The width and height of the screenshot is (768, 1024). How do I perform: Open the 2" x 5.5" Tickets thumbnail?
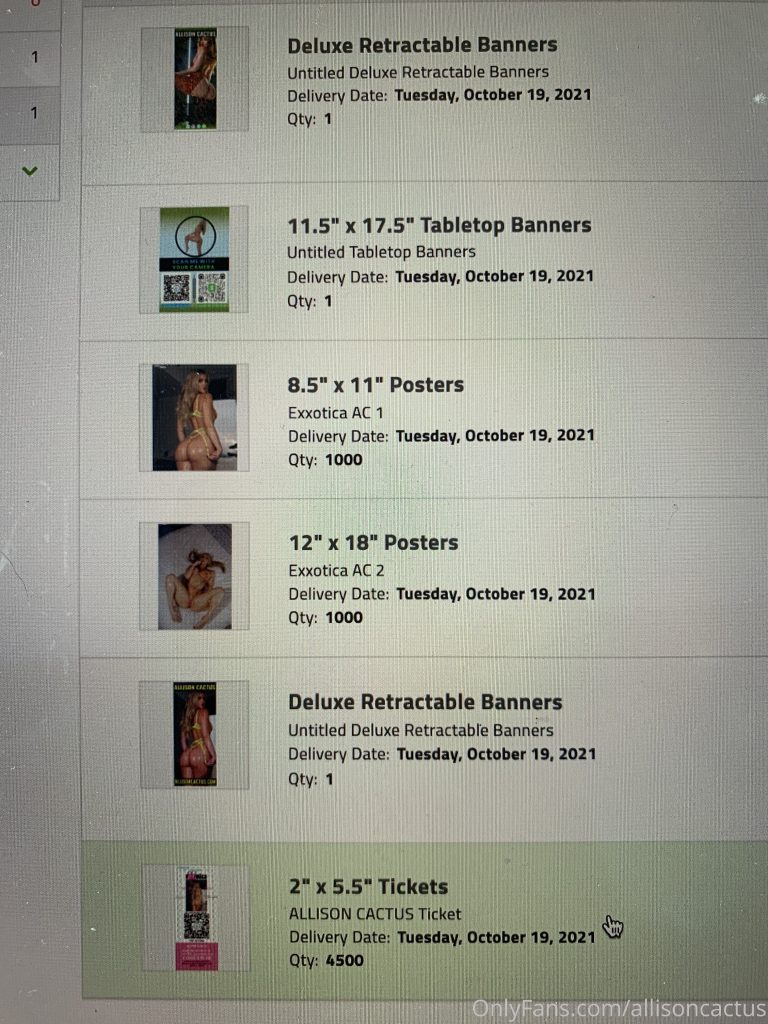pyautogui.click(x=196, y=918)
